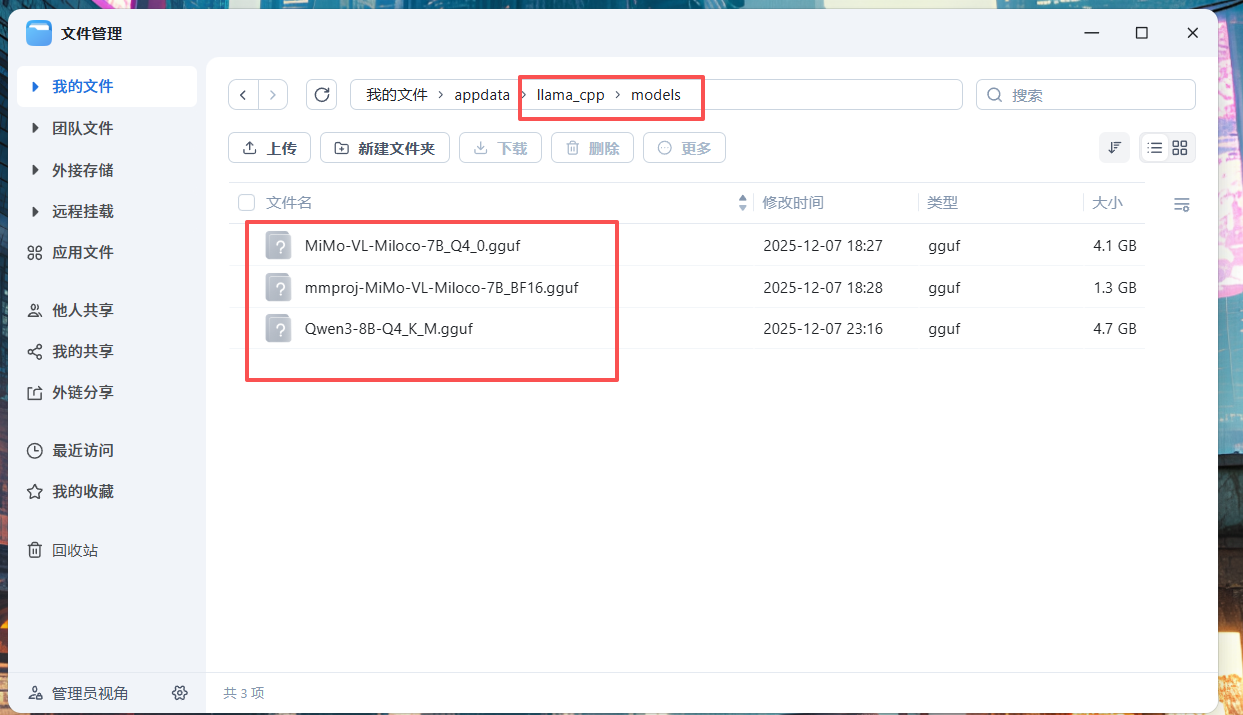Navigate to 我的文件 in breadcrumb
Image resolution: width=1243 pixels, height=715 pixels.
coord(397,95)
